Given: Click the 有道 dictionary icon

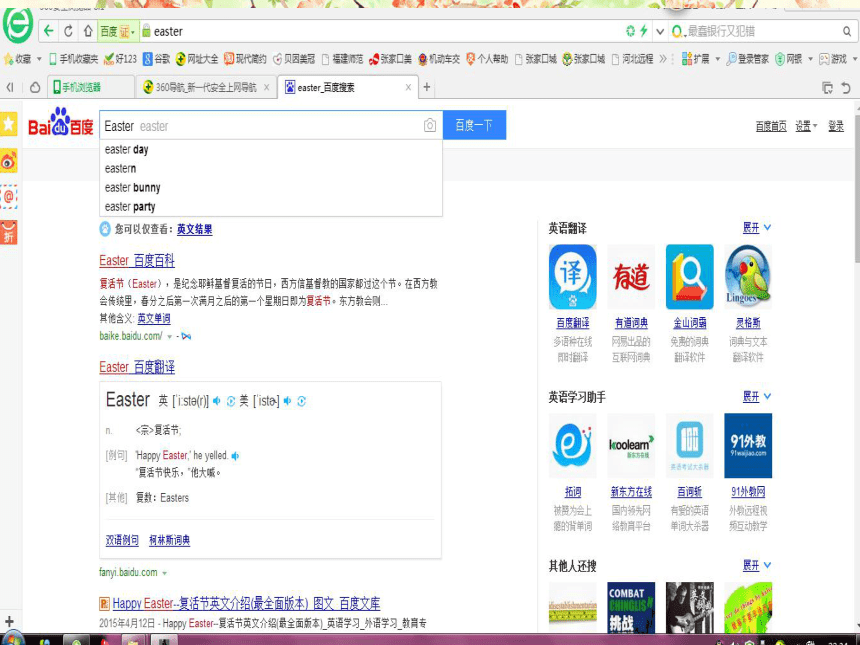Looking at the screenshot, I should pyautogui.click(x=631, y=277).
